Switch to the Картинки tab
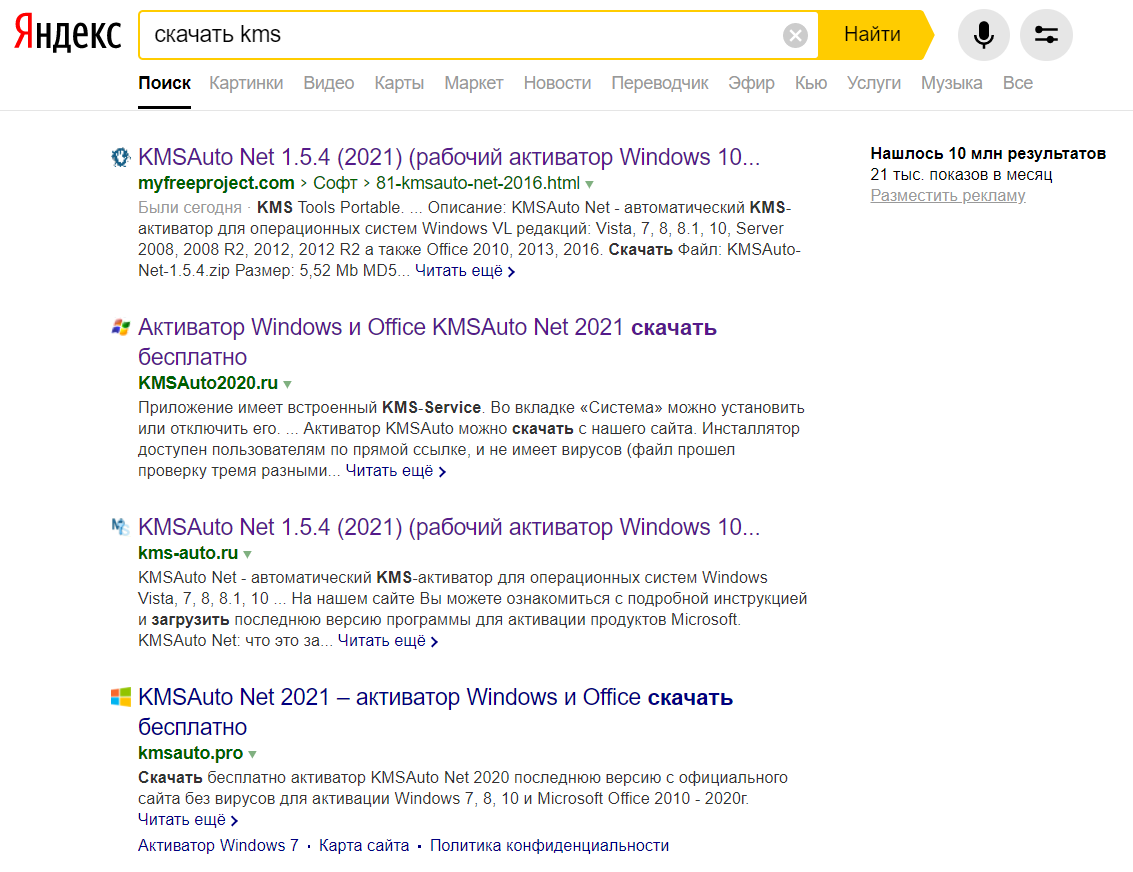1133x872 pixels. coord(246,84)
